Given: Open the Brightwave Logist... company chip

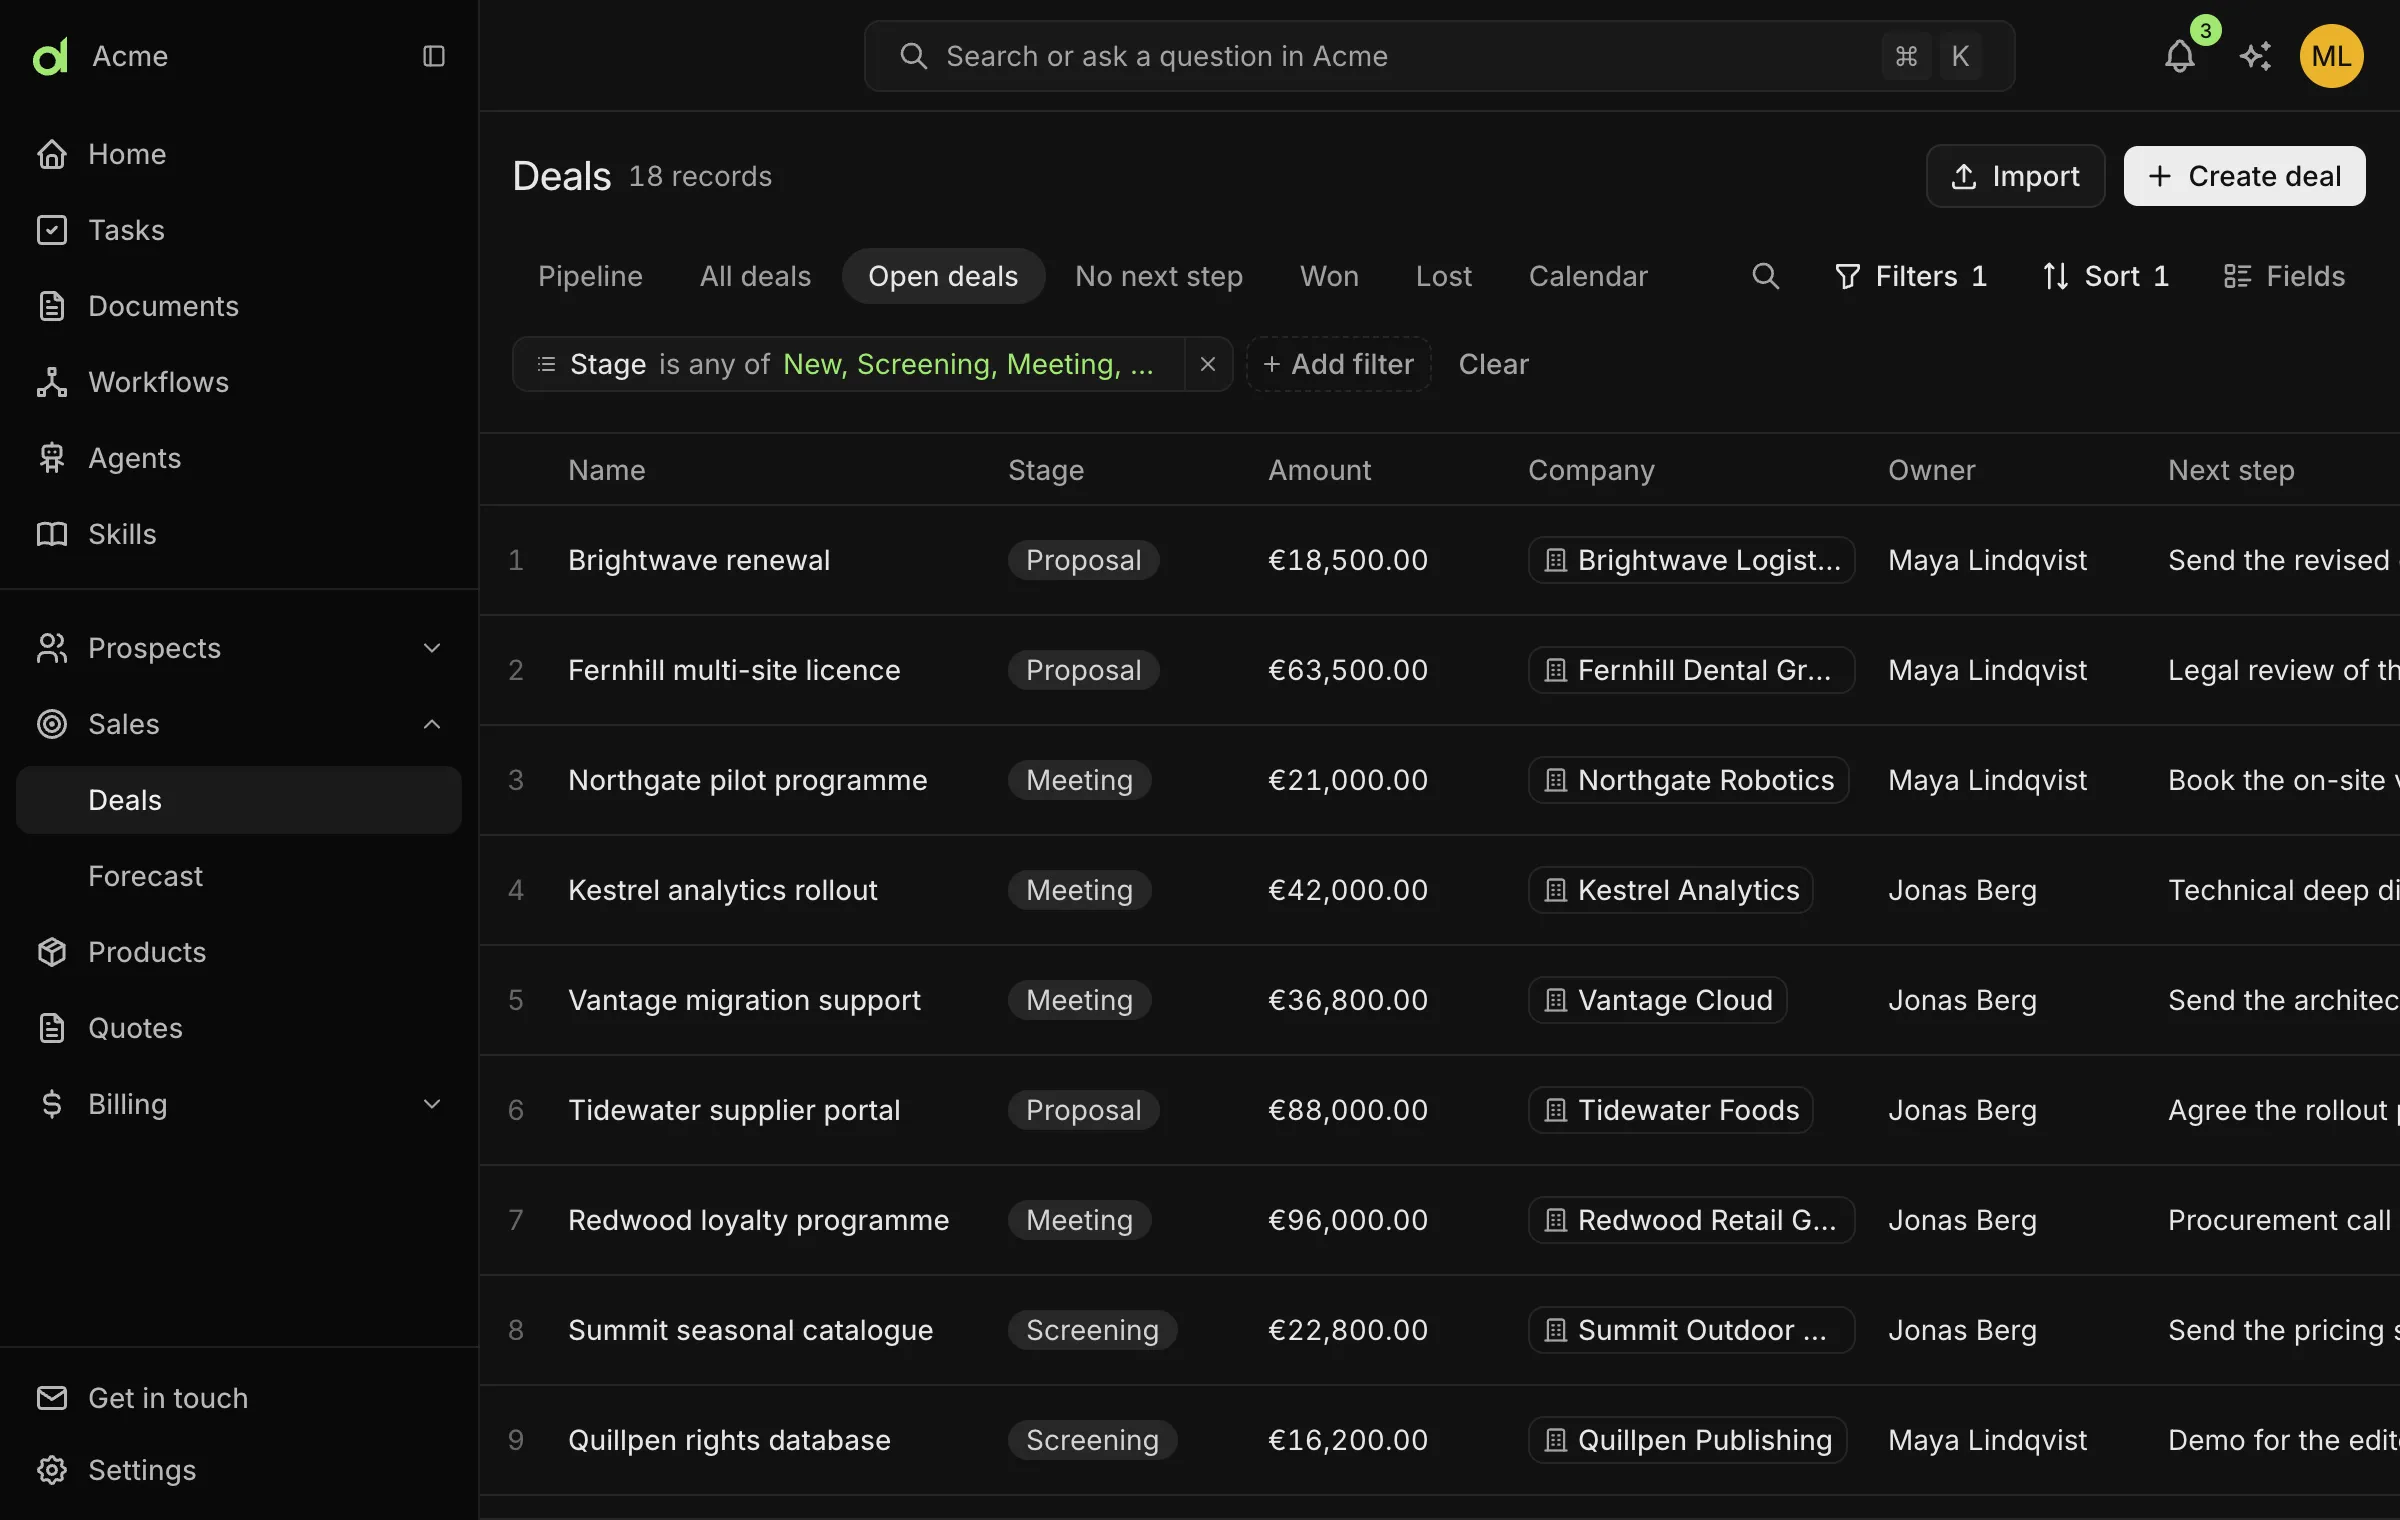Looking at the screenshot, I should coord(1691,560).
